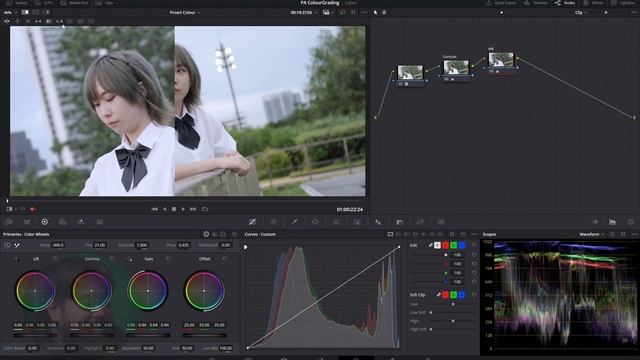640x360 pixels.
Task: Open the Curves palette icon
Action: point(252,222)
